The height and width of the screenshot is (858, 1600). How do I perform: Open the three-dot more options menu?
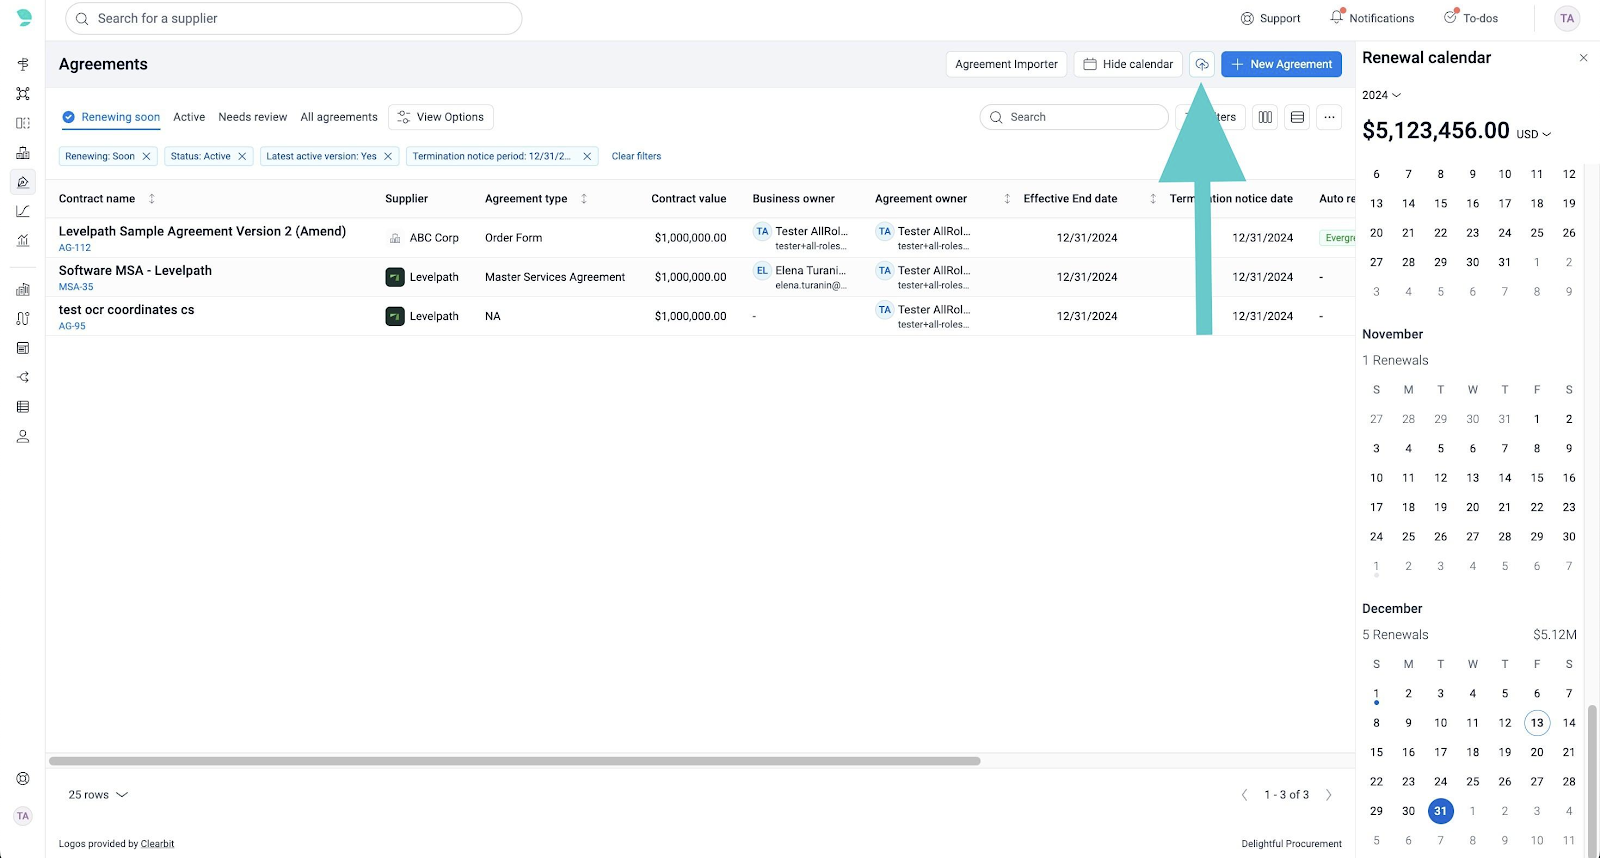click(1329, 117)
